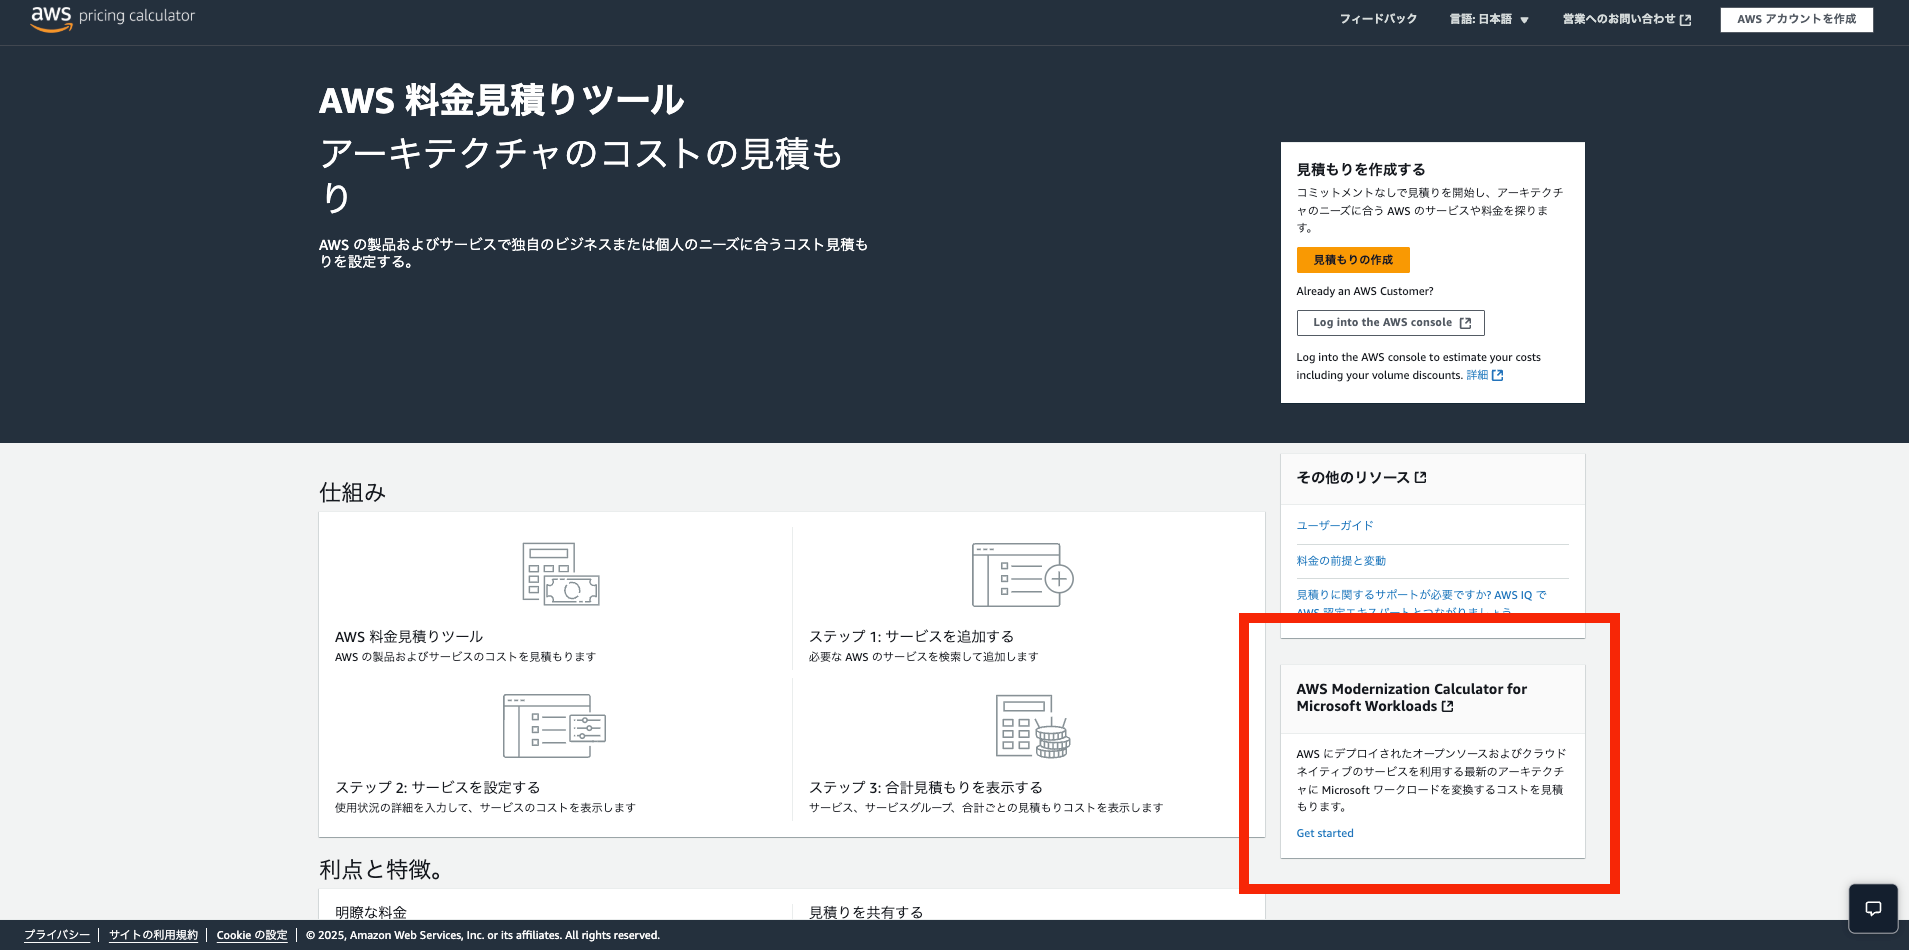1909x950 pixels.
Task: Click the Step 2 configure service illustration
Action: pyautogui.click(x=555, y=726)
